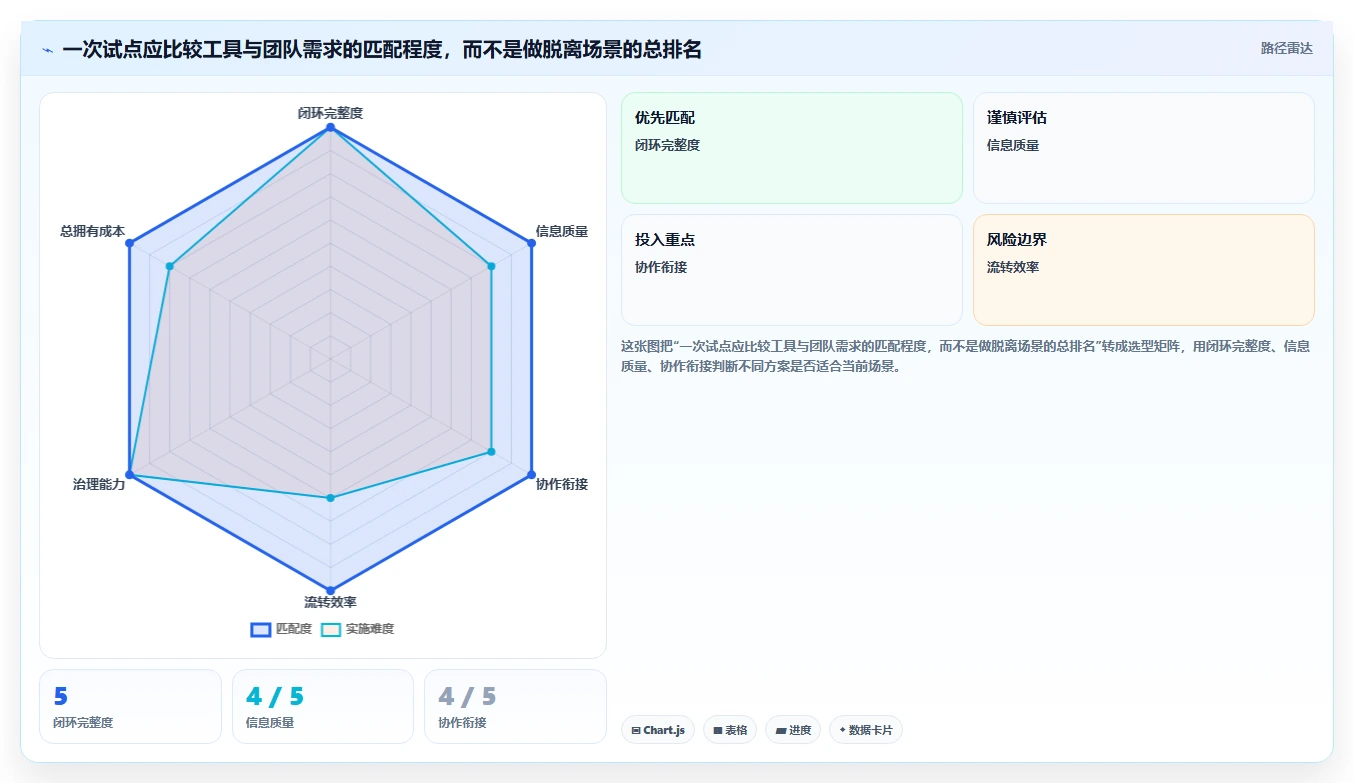Click 实施难度 data point on 协作衔接 axis

click(491, 452)
